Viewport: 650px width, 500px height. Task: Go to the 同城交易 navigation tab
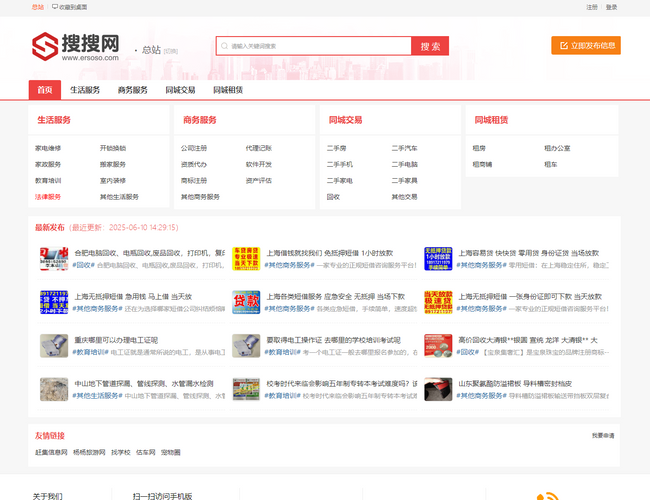pyautogui.click(x=180, y=90)
